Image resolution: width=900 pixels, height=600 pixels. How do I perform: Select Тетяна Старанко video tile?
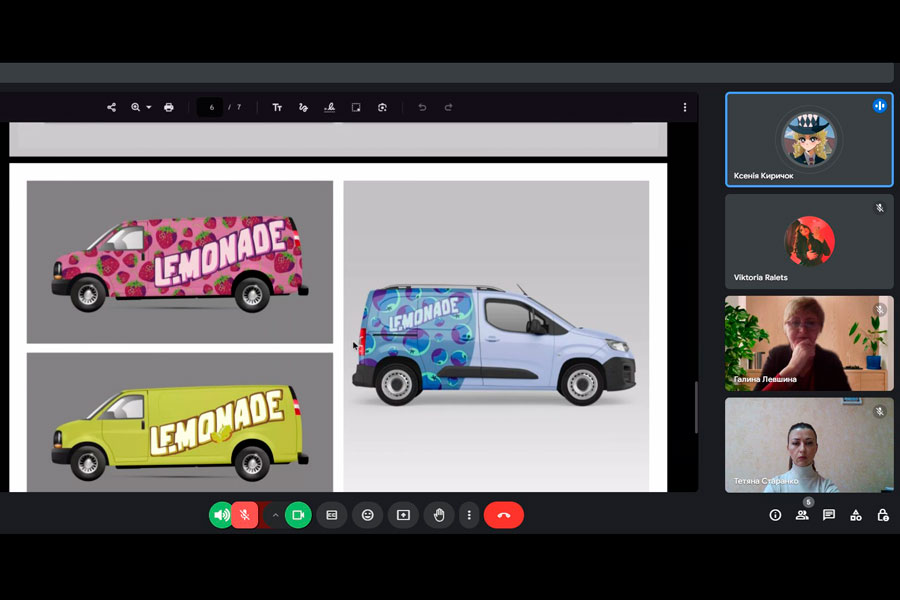pos(809,445)
